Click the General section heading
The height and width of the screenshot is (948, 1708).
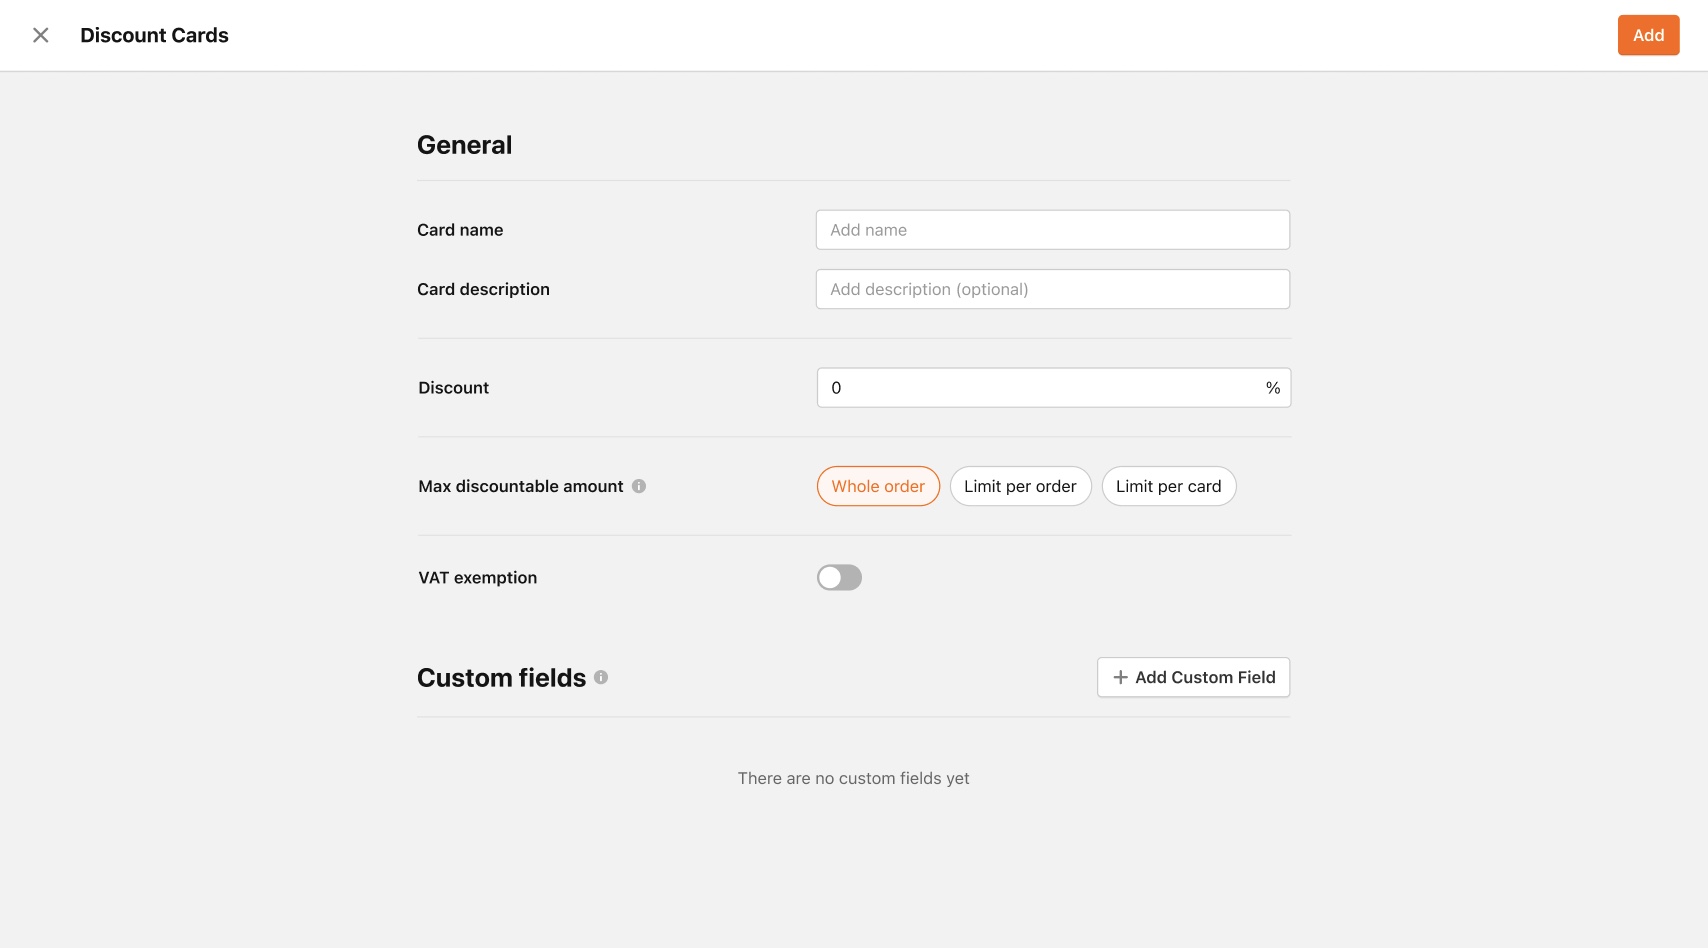tap(464, 145)
